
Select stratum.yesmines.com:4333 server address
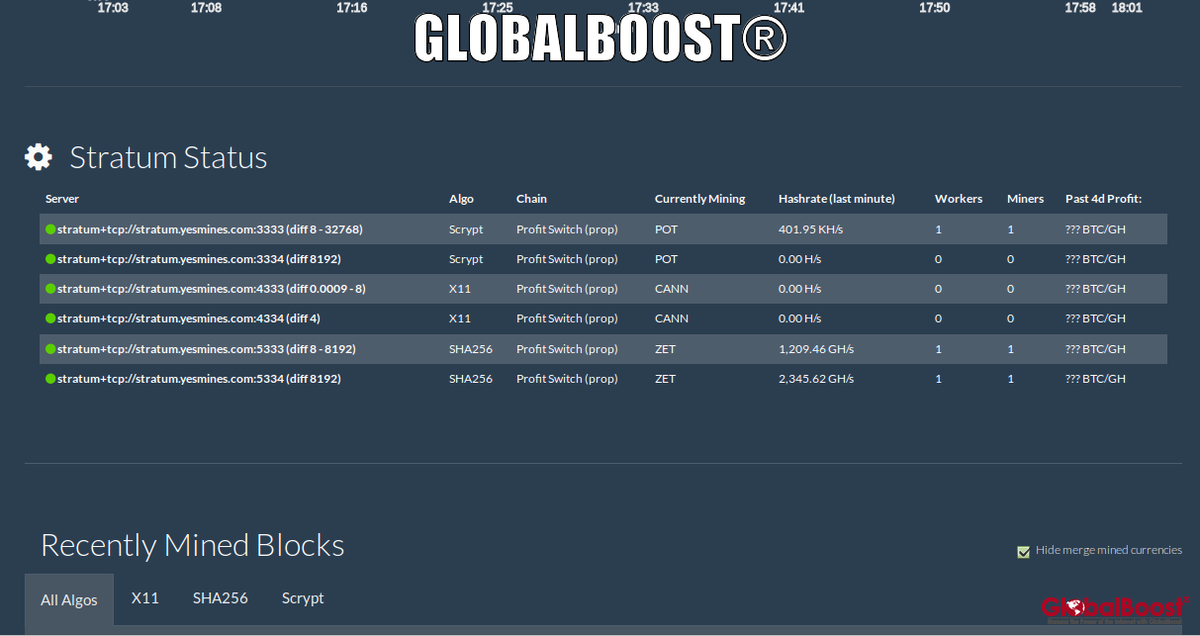[x=211, y=289]
